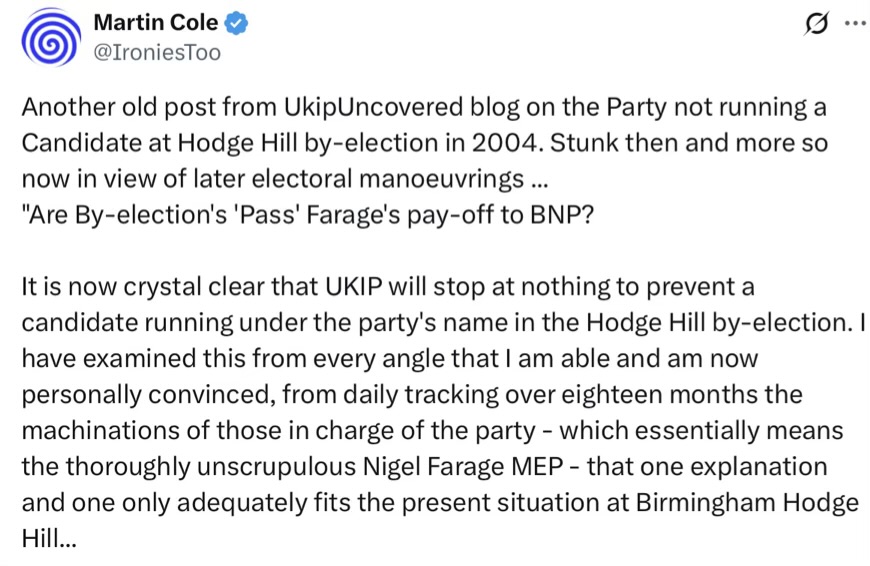Click the quoted headline about Farage's pay-off
The image size is (870, 566).
[307, 215]
